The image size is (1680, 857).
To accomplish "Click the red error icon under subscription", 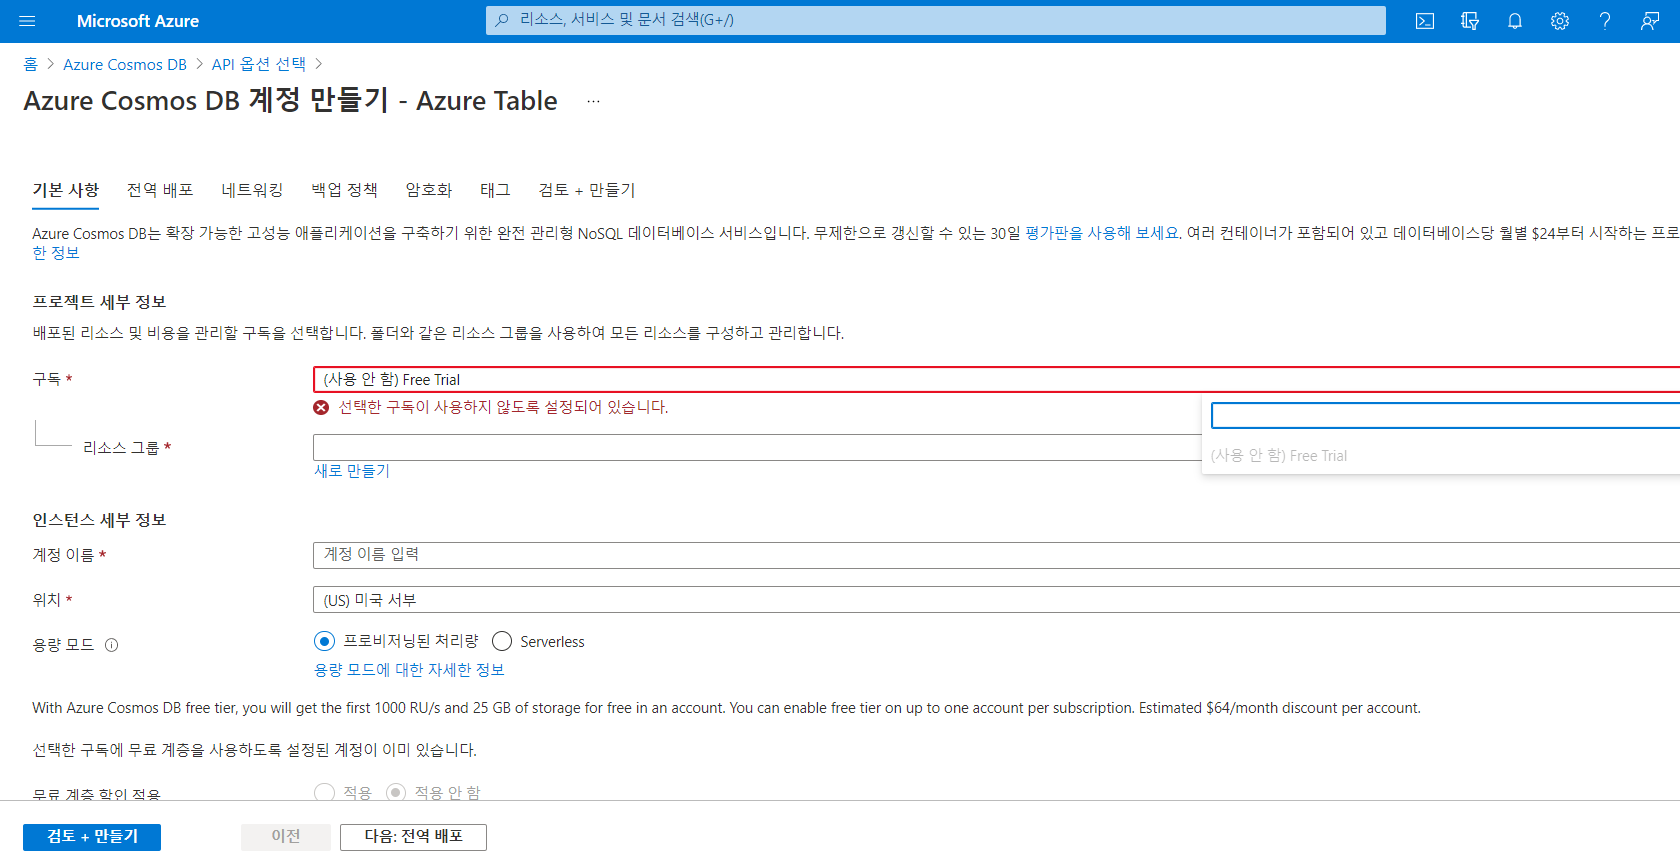I will pyautogui.click(x=321, y=408).
